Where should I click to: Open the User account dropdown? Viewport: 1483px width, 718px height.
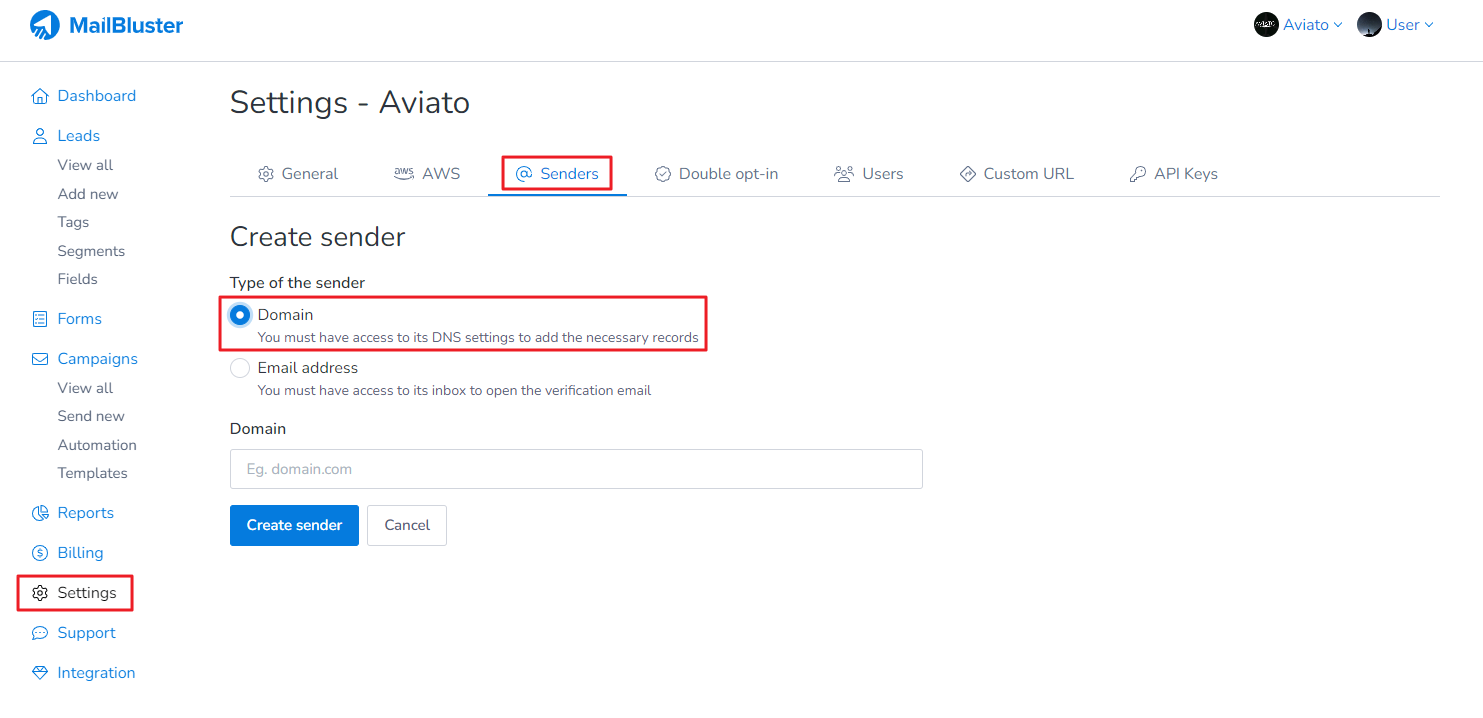(x=1396, y=25)
